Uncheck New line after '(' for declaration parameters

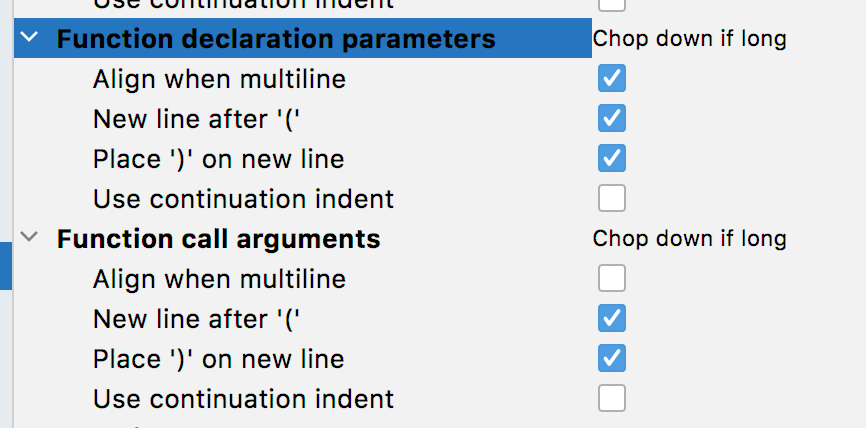click(x=611, y=119)
